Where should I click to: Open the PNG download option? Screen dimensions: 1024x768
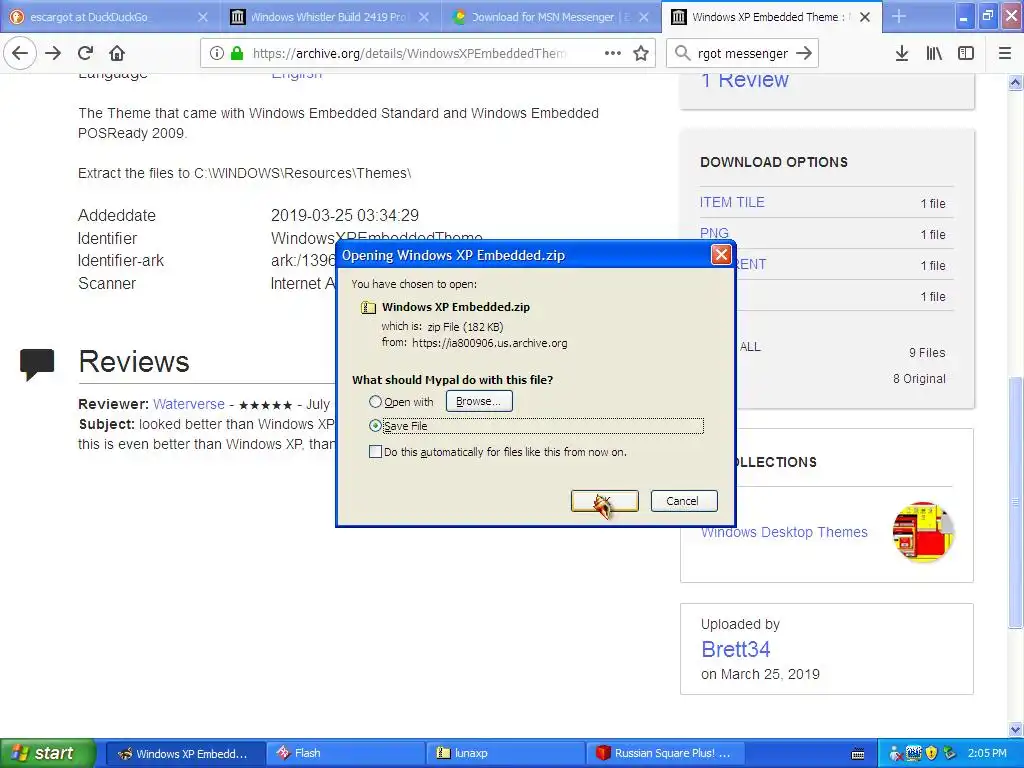[x=714, y=233]
